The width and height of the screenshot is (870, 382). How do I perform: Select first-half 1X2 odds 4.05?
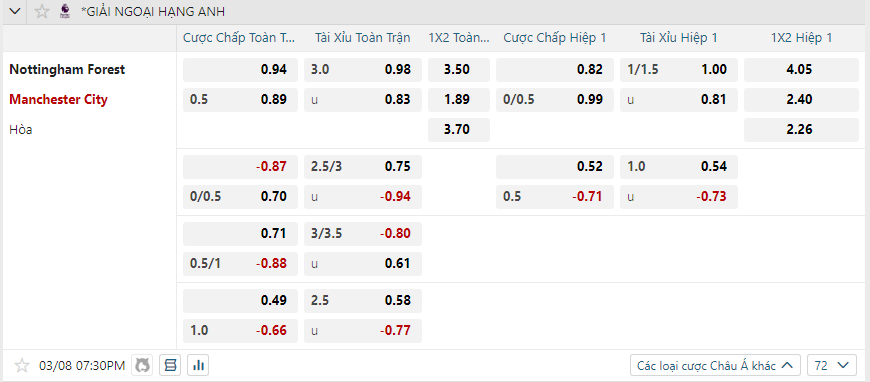point(803,70)
